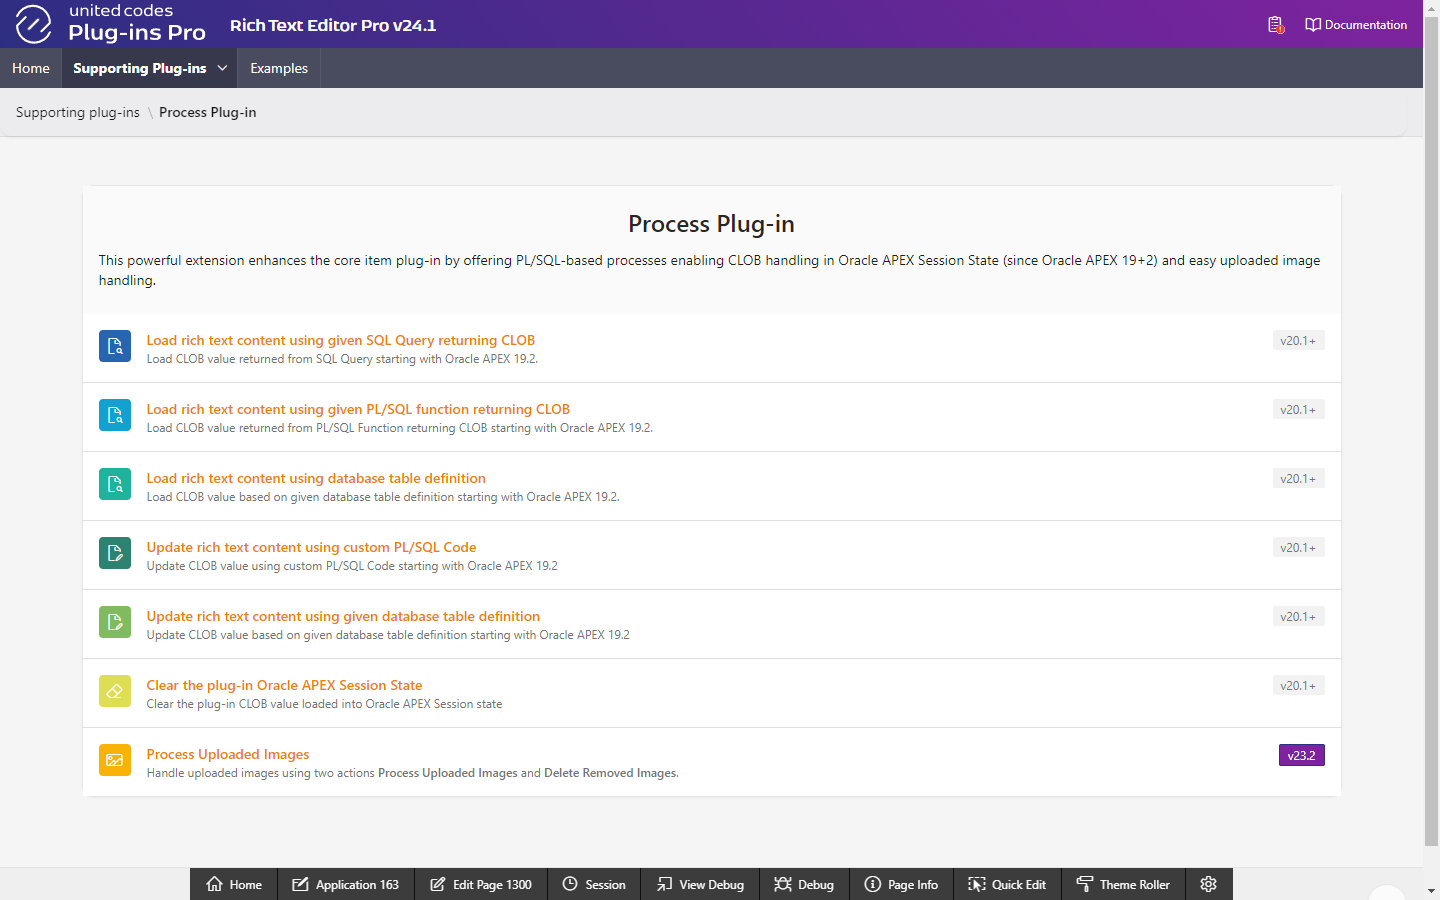Image resolution: width=1440 pixels, height=900 pixels.
Task: Click the scrollbar down arrow
Action: click(x=1431, y=891)
